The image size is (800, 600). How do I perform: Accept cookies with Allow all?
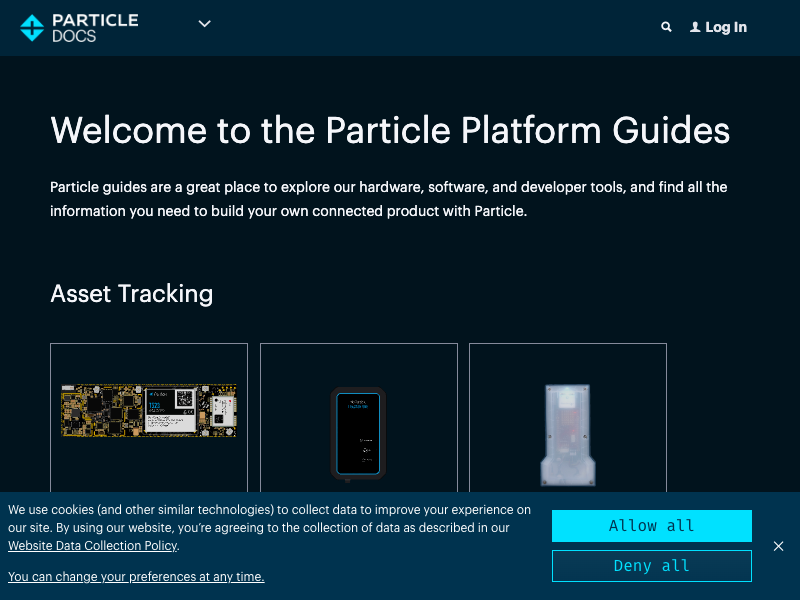652,526
